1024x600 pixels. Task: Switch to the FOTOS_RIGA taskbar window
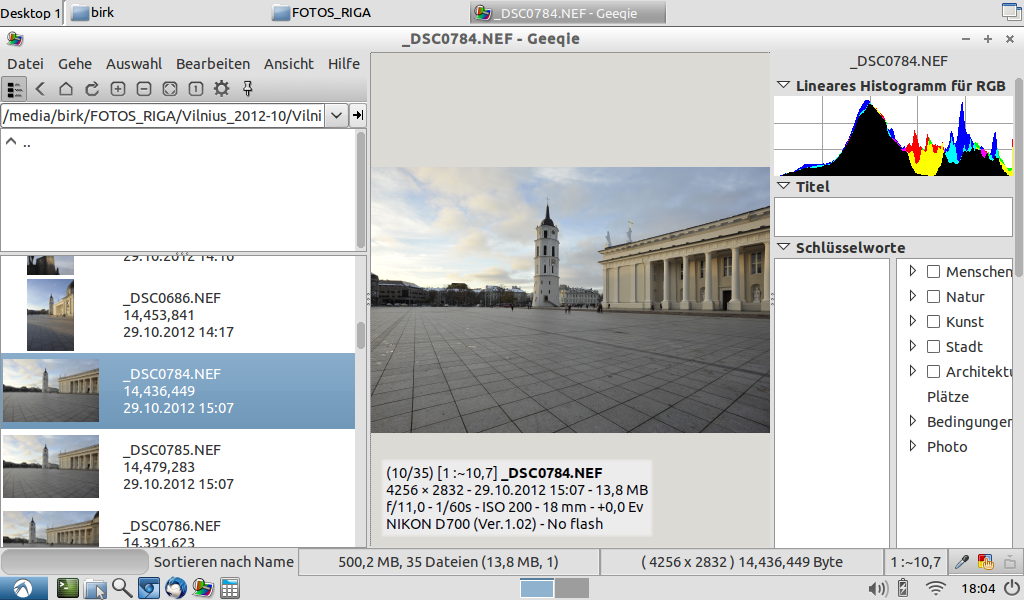367,12
